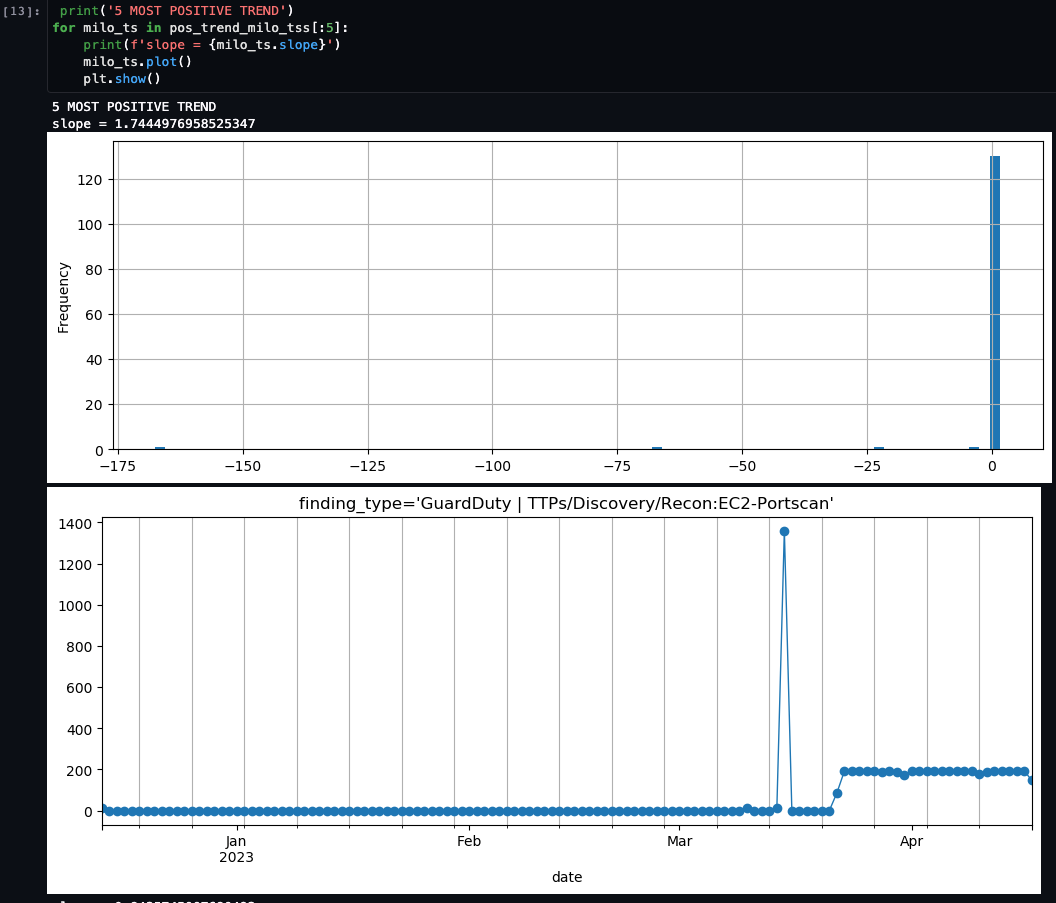This screenshot has height=903, width=1056.
Task: Select the slope = 1.7444976958525347 output line
Action: [152, 124]
